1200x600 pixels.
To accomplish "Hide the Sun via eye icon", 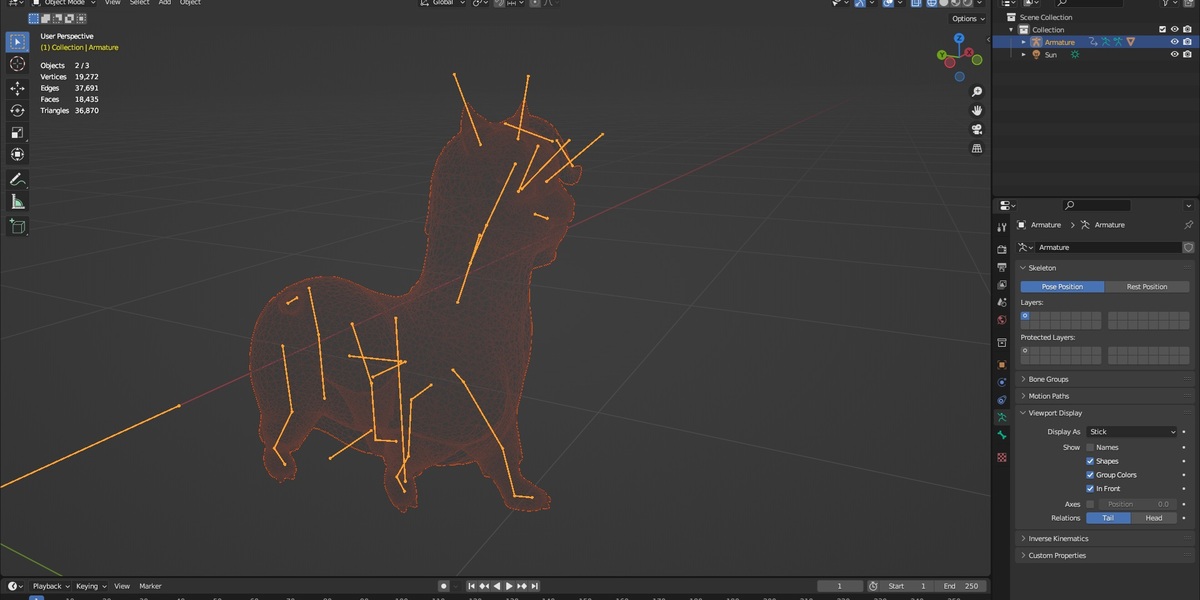I will (x=1175, y=55).
